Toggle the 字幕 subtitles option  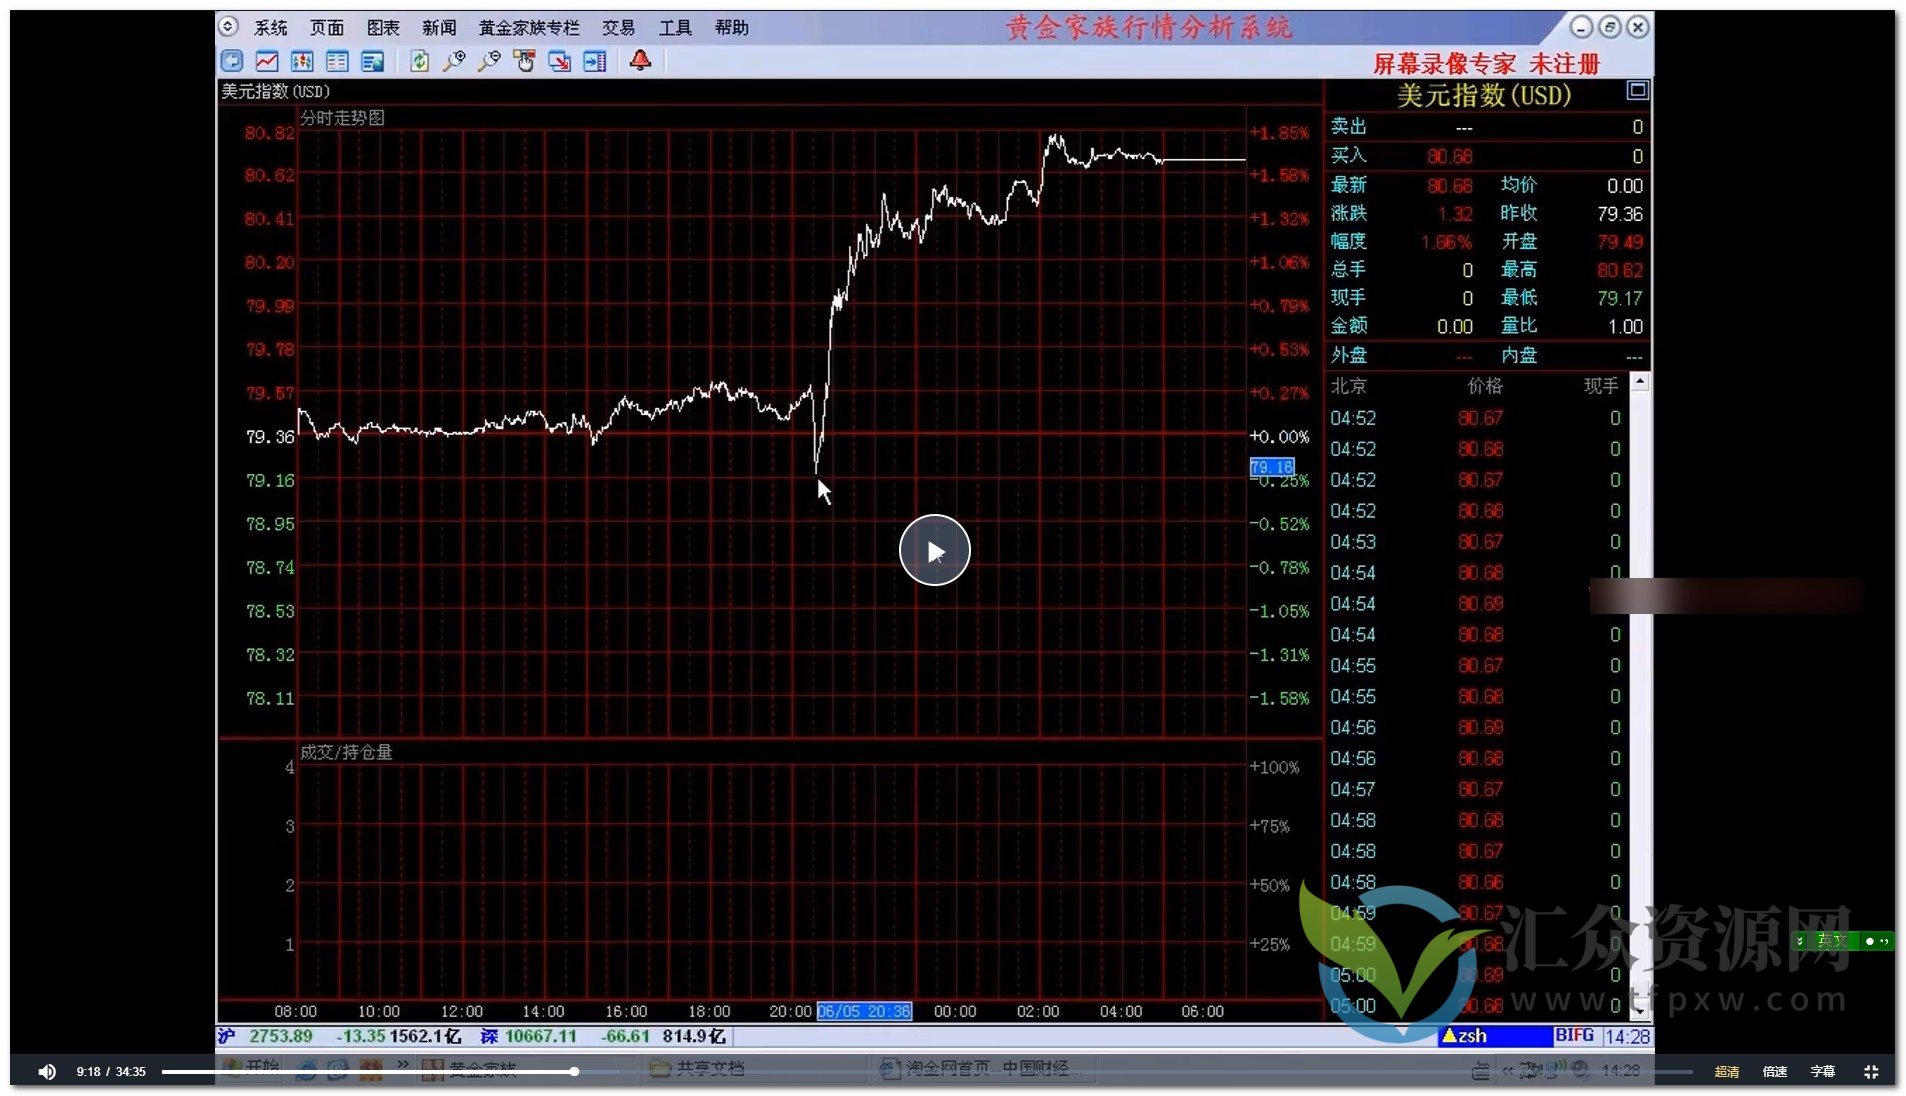click(1822, 1072)
